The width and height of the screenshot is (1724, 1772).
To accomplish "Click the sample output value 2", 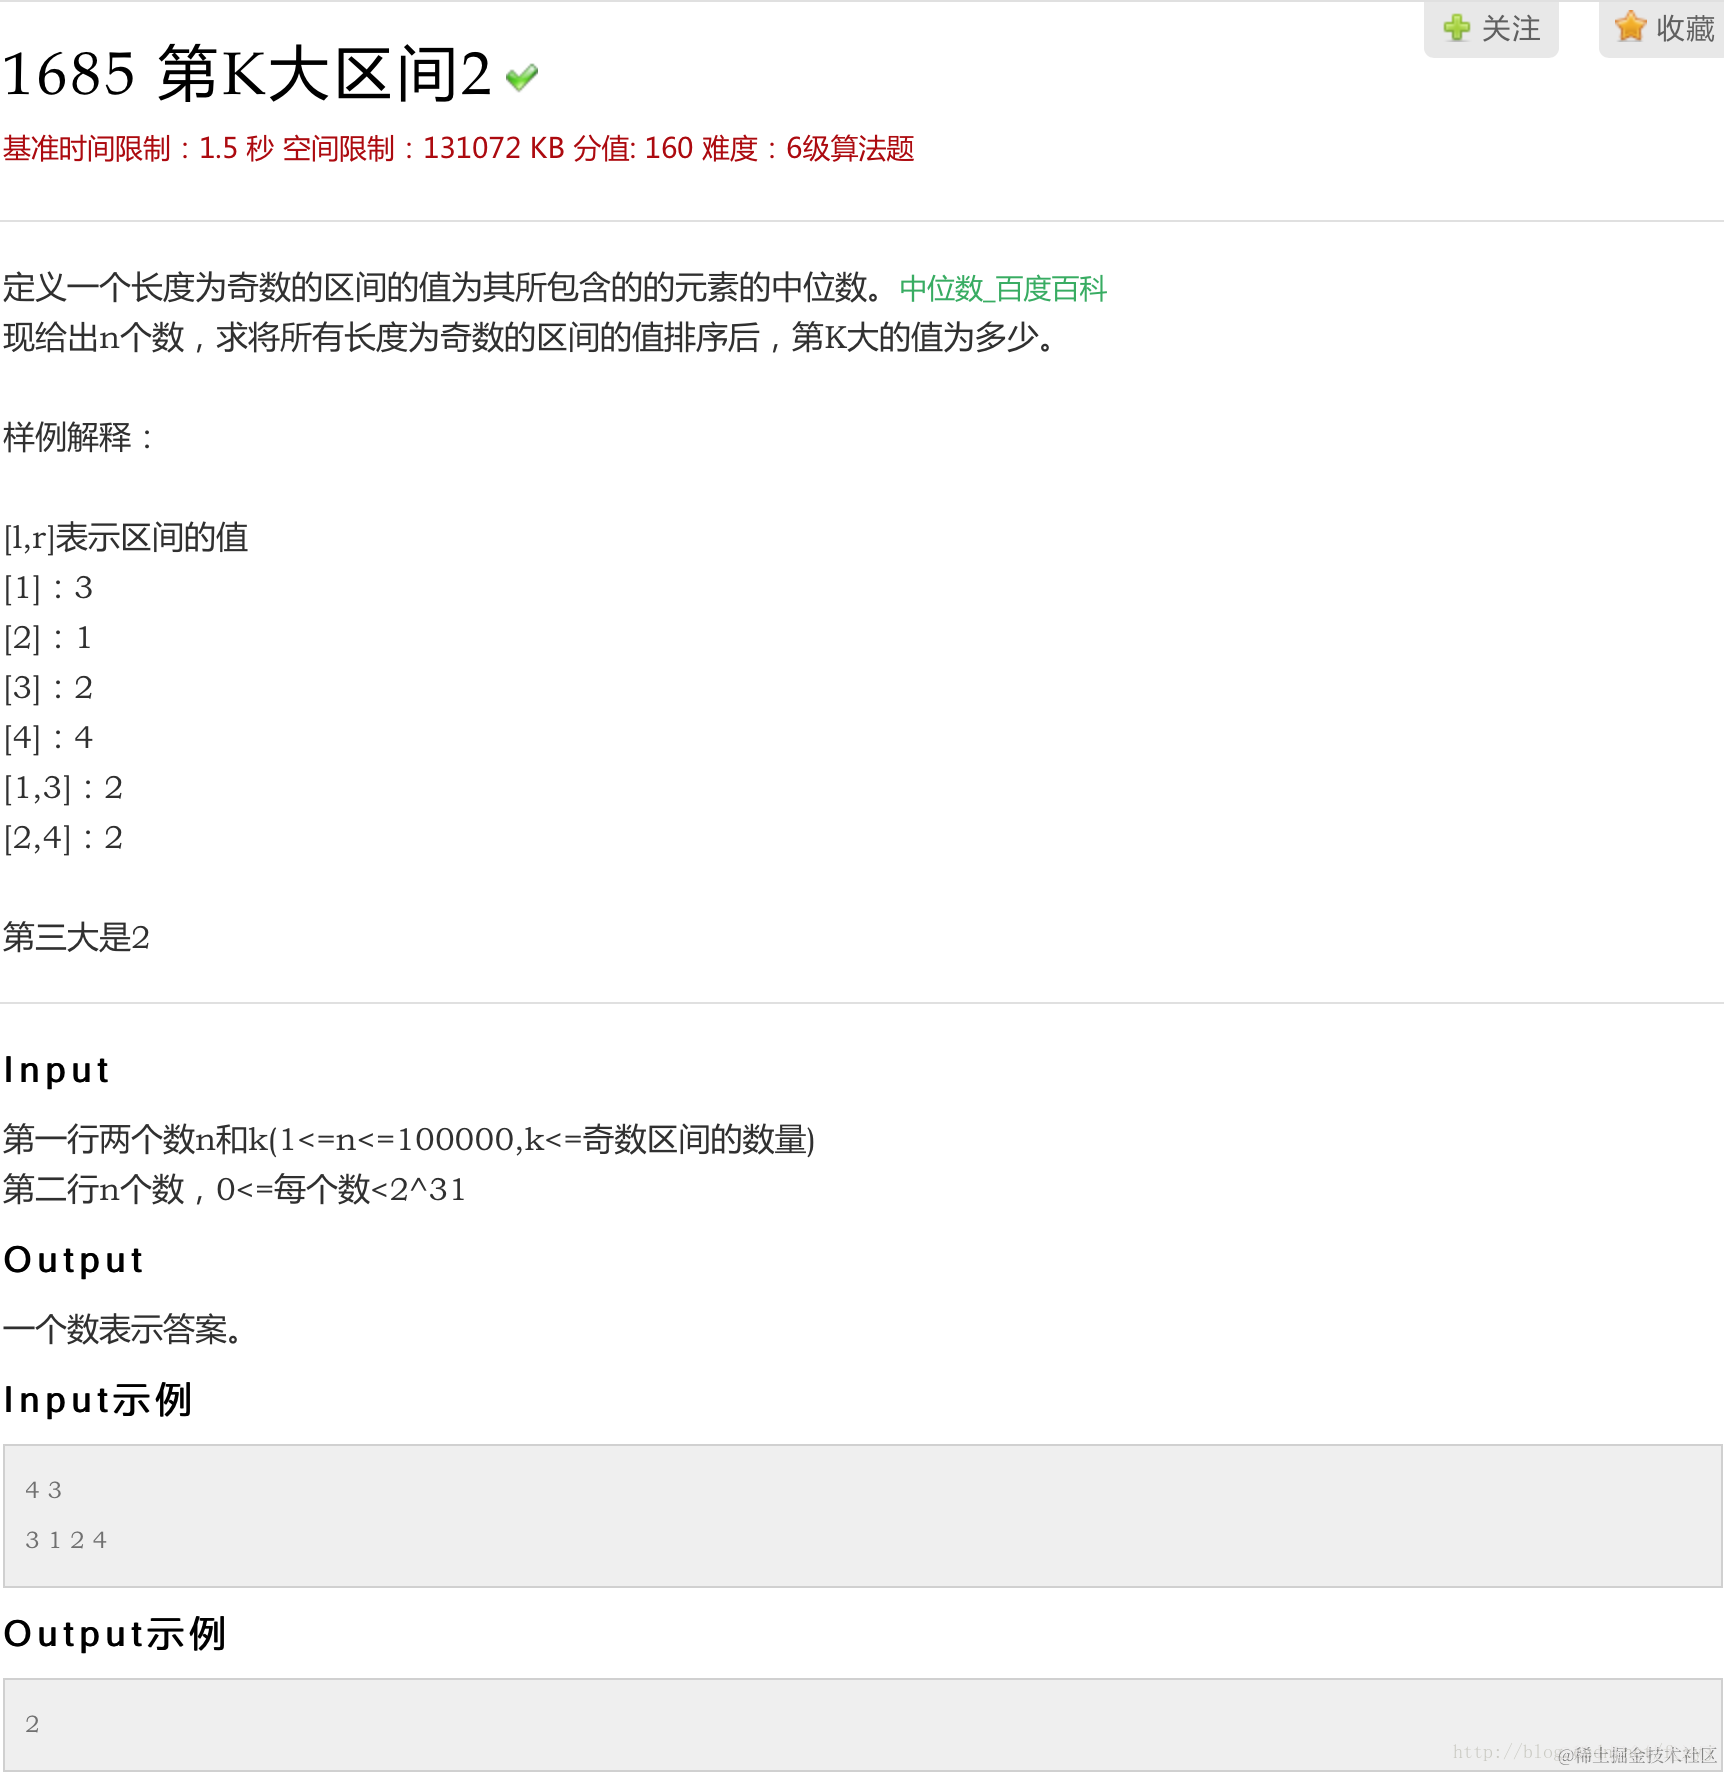I will pos(32,1724).
